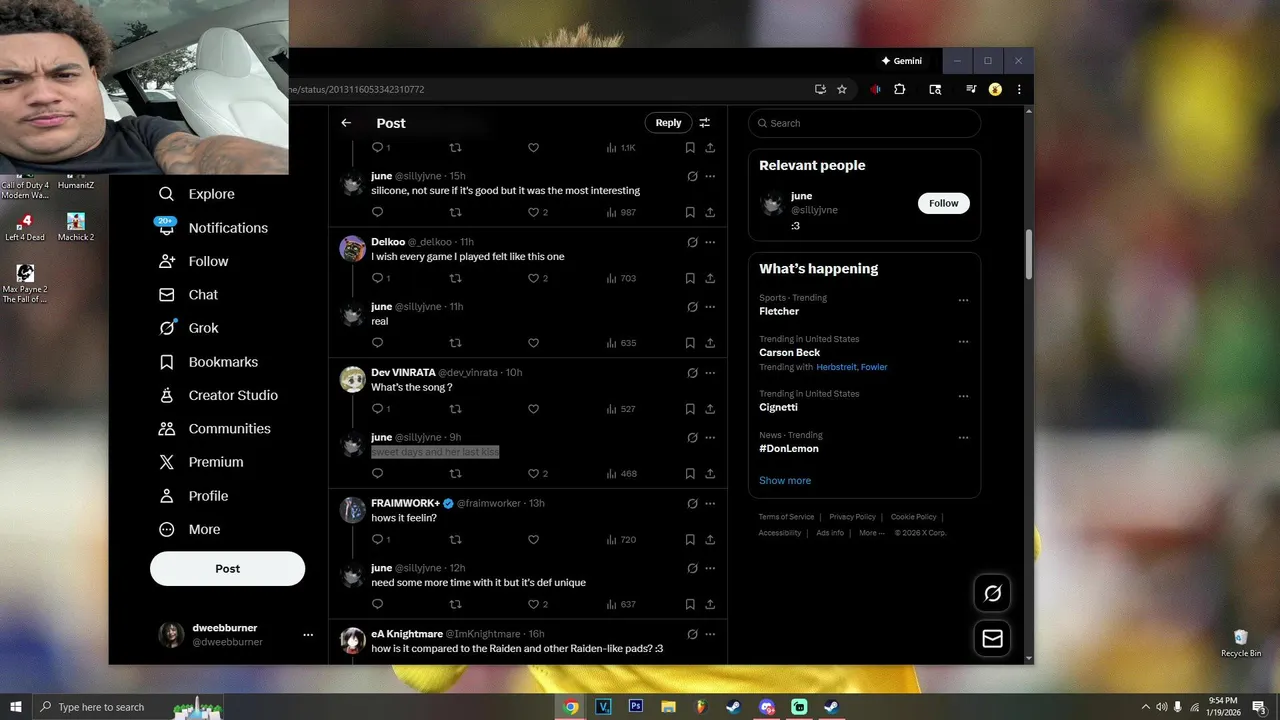Open the Privacy Policy footer link
The width and height of the screenshot is (1280, 720).
(x=852, y=517)
